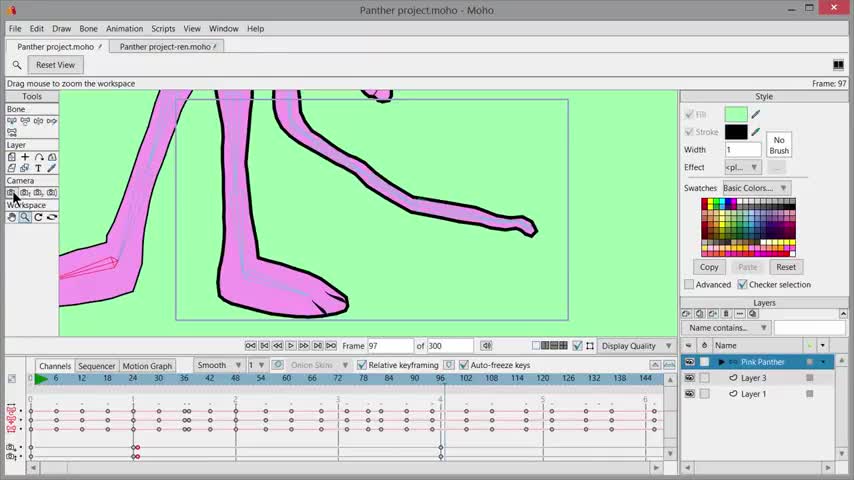The height and width of the screenshot is (480, 854).
Task: Open the layer column options arrow
Action: (x=822, y=345)
